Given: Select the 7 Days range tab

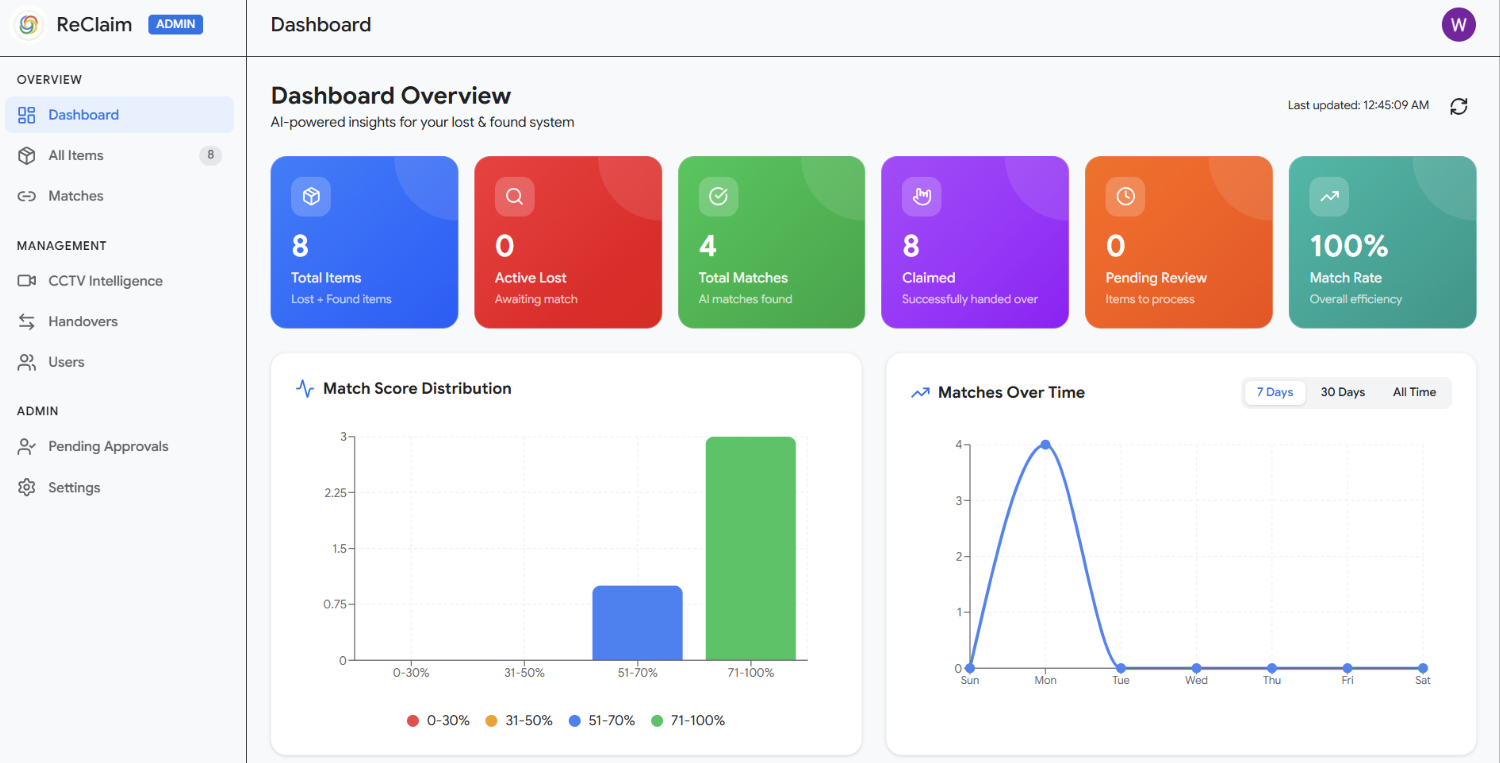Looking at the screenshot, I should click(1275, 392).
